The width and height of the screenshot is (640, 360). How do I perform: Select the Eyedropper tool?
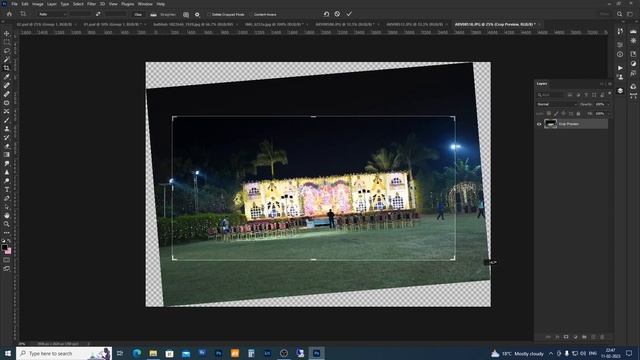(x=7, y=77)
